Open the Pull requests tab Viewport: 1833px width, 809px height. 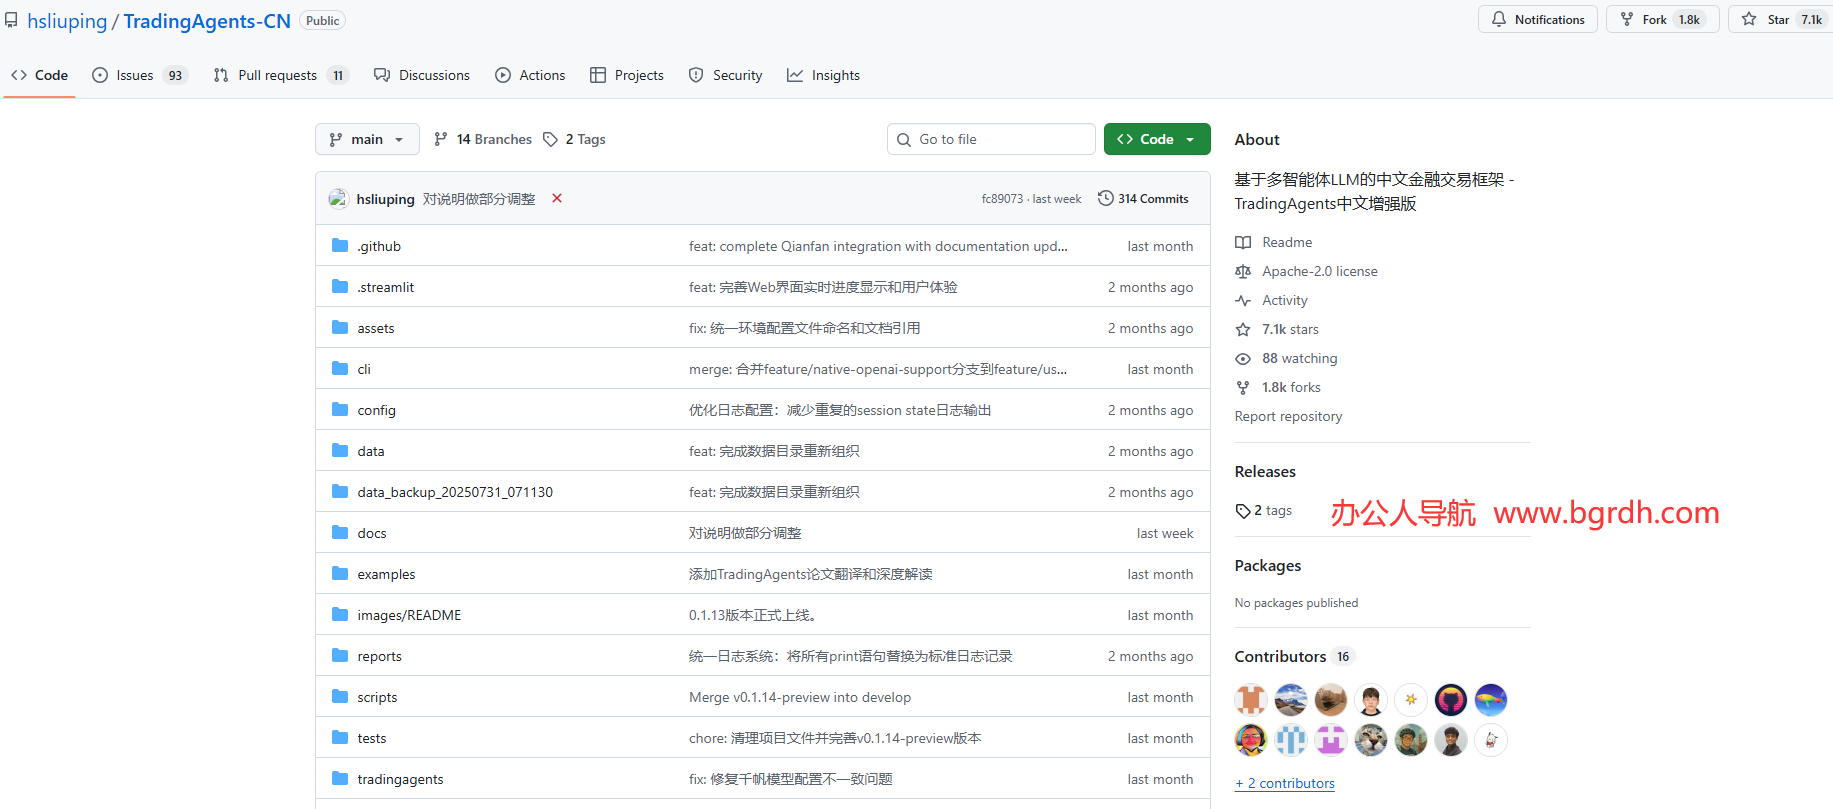pyautogui.click(x=277, y=75)
